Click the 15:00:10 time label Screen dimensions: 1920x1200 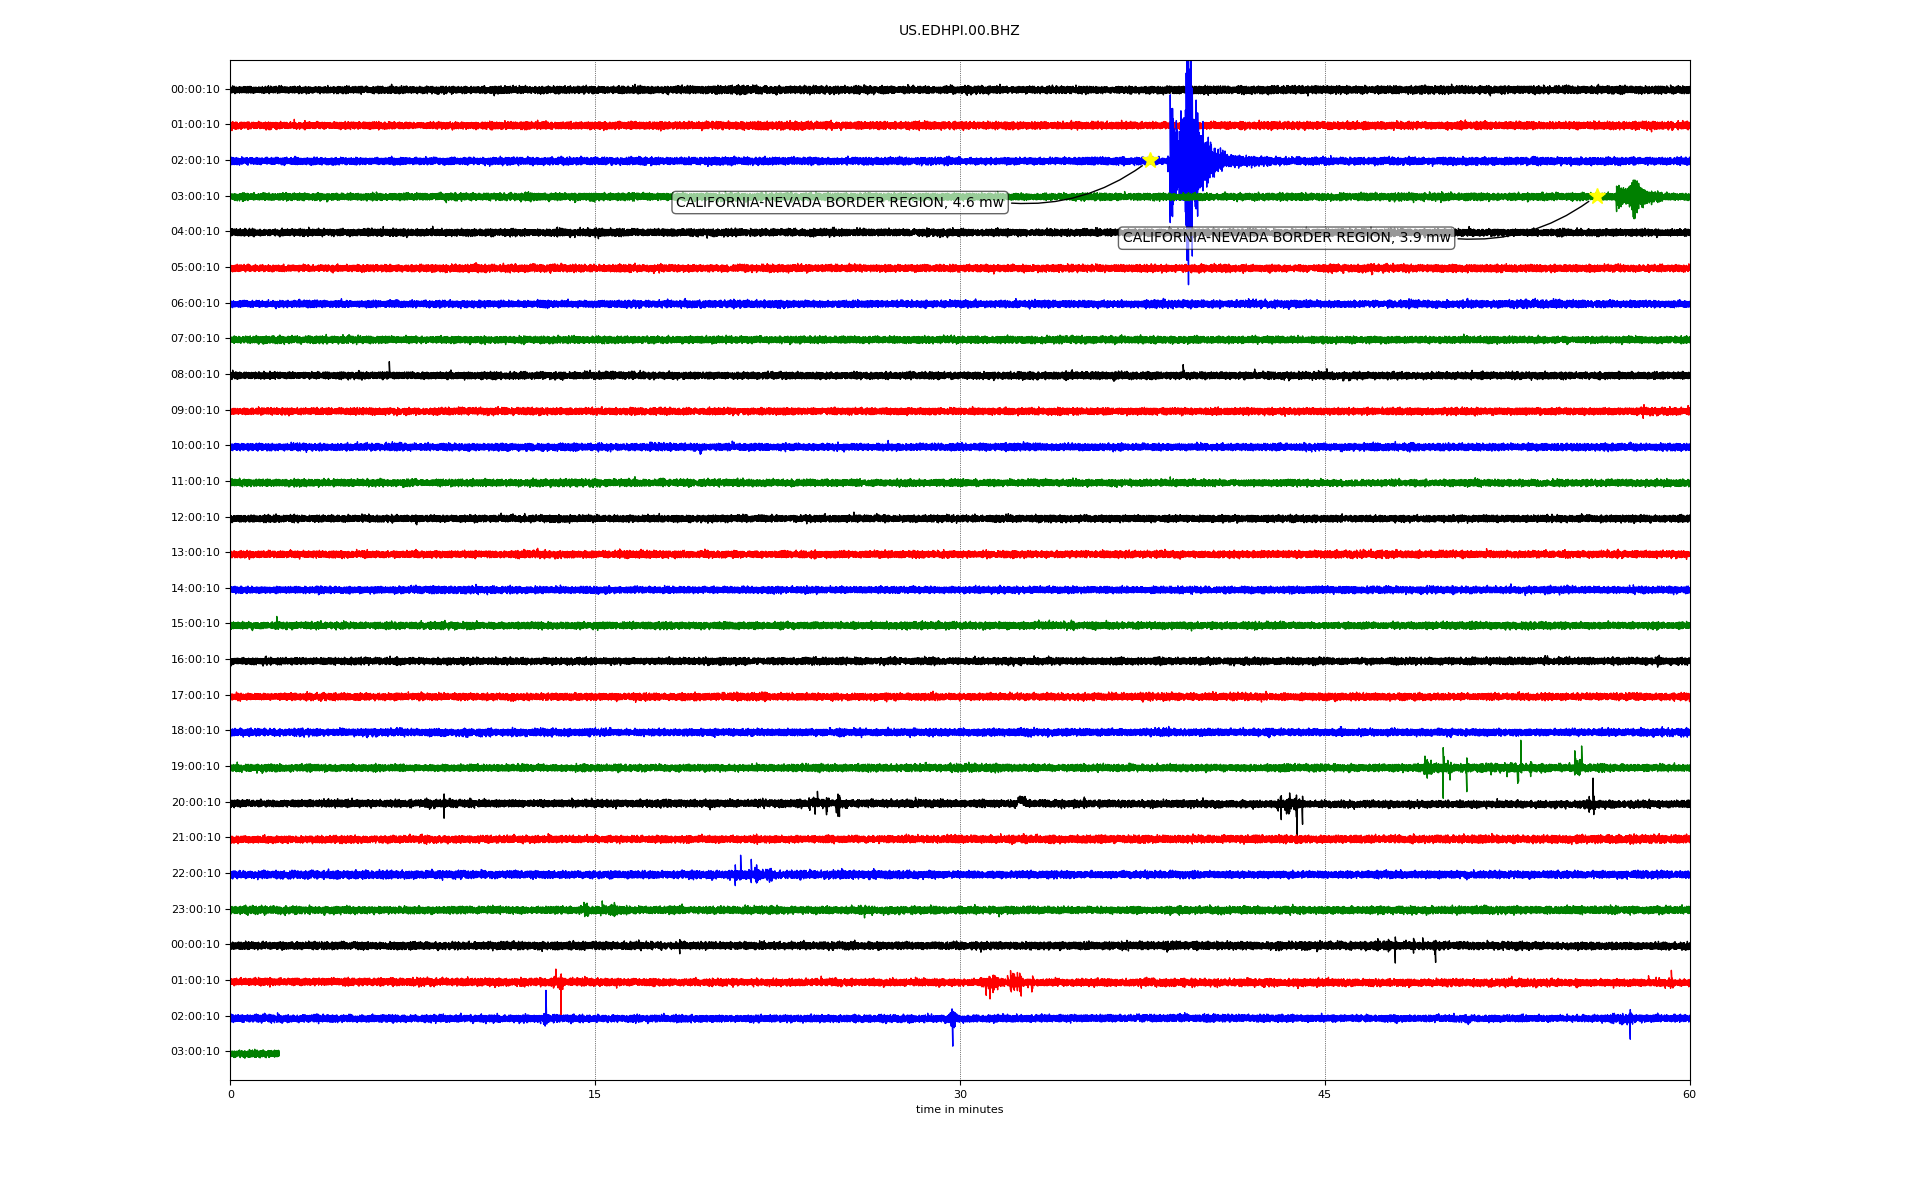click(x=195, y=624)
